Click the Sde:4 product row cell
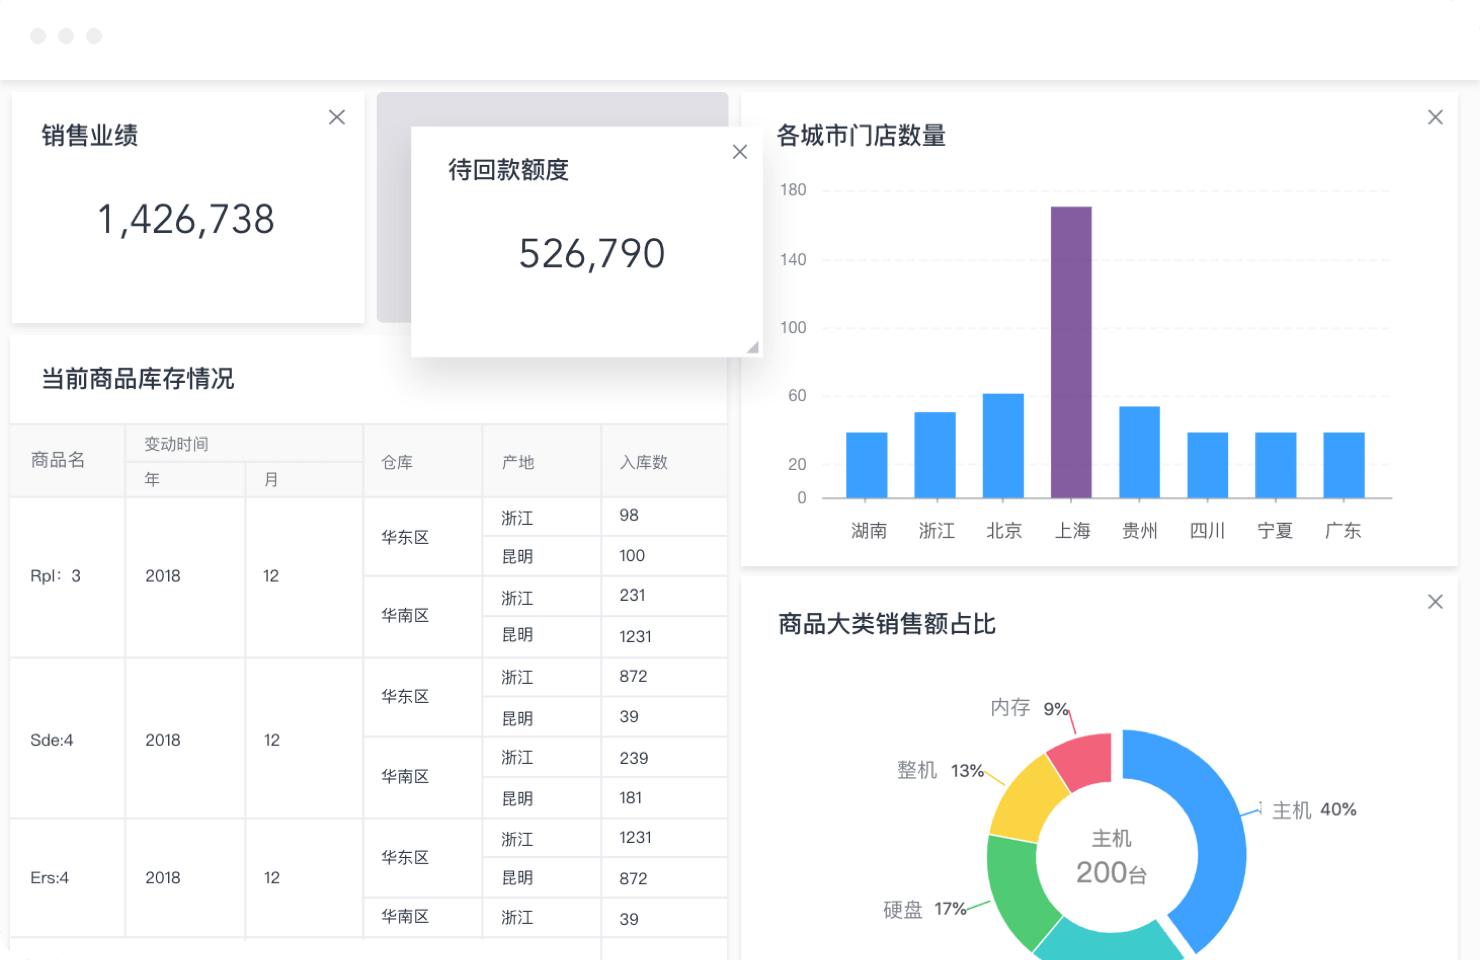Viewport: 1480px width, 960px height. pyautogui.click(x=52, y=740)
